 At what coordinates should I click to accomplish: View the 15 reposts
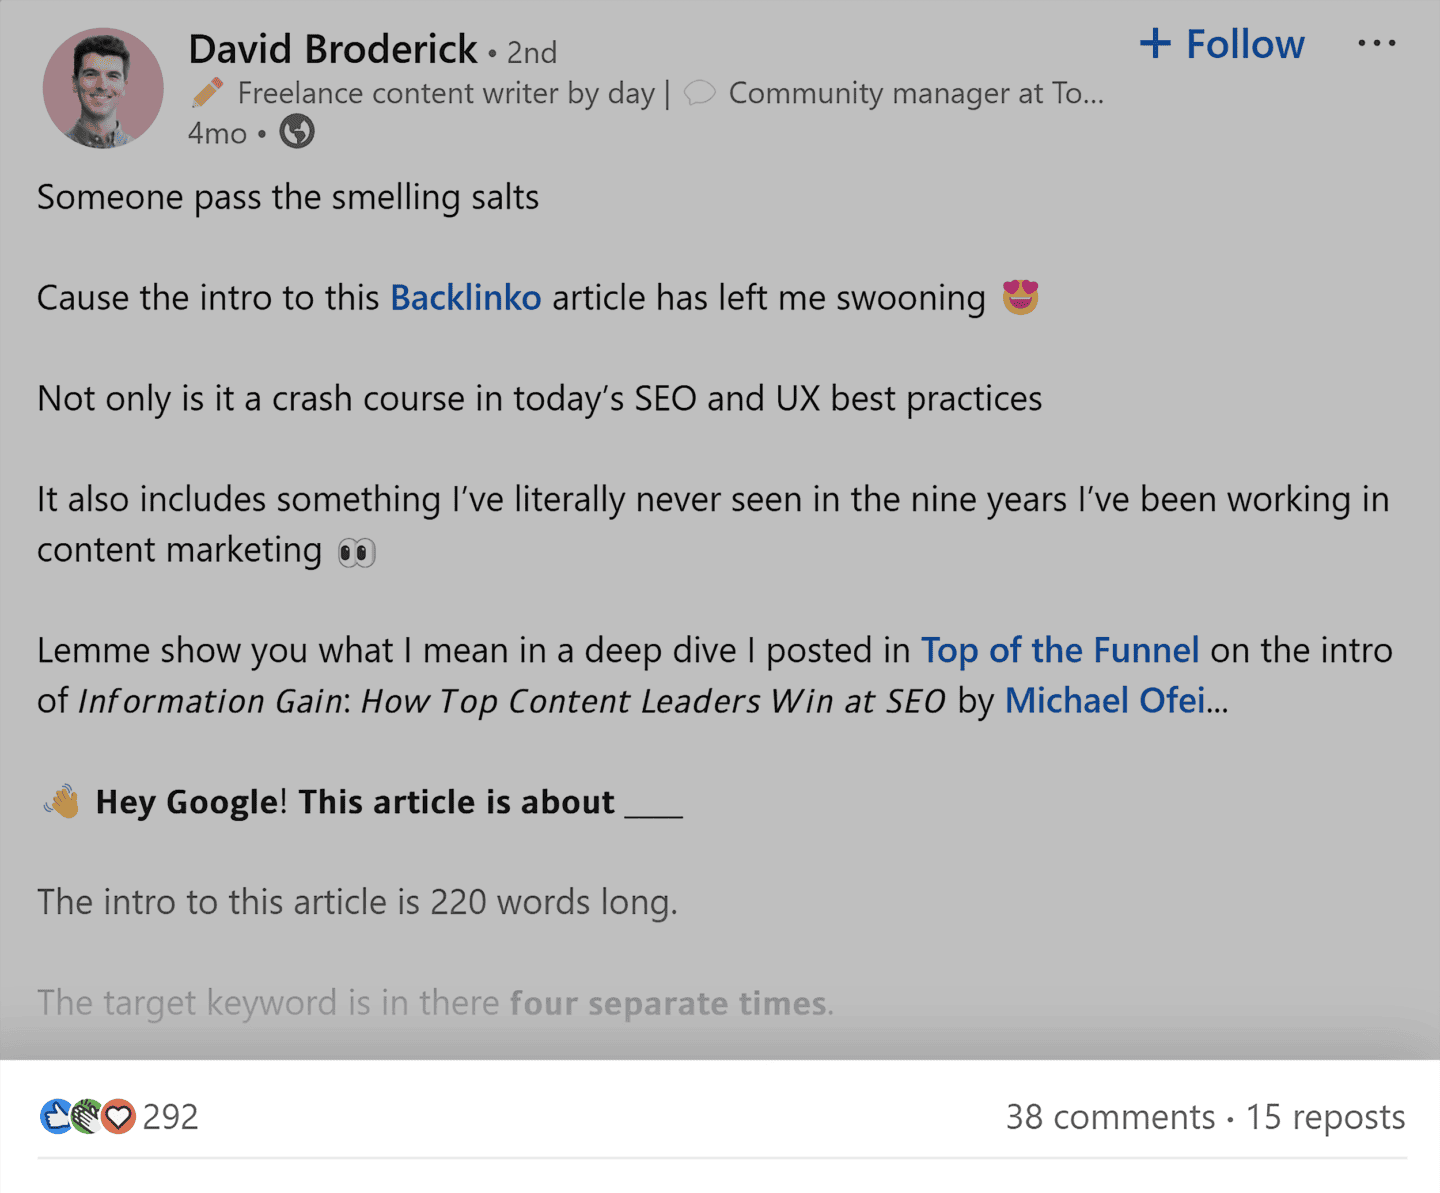point(1325,1117)
